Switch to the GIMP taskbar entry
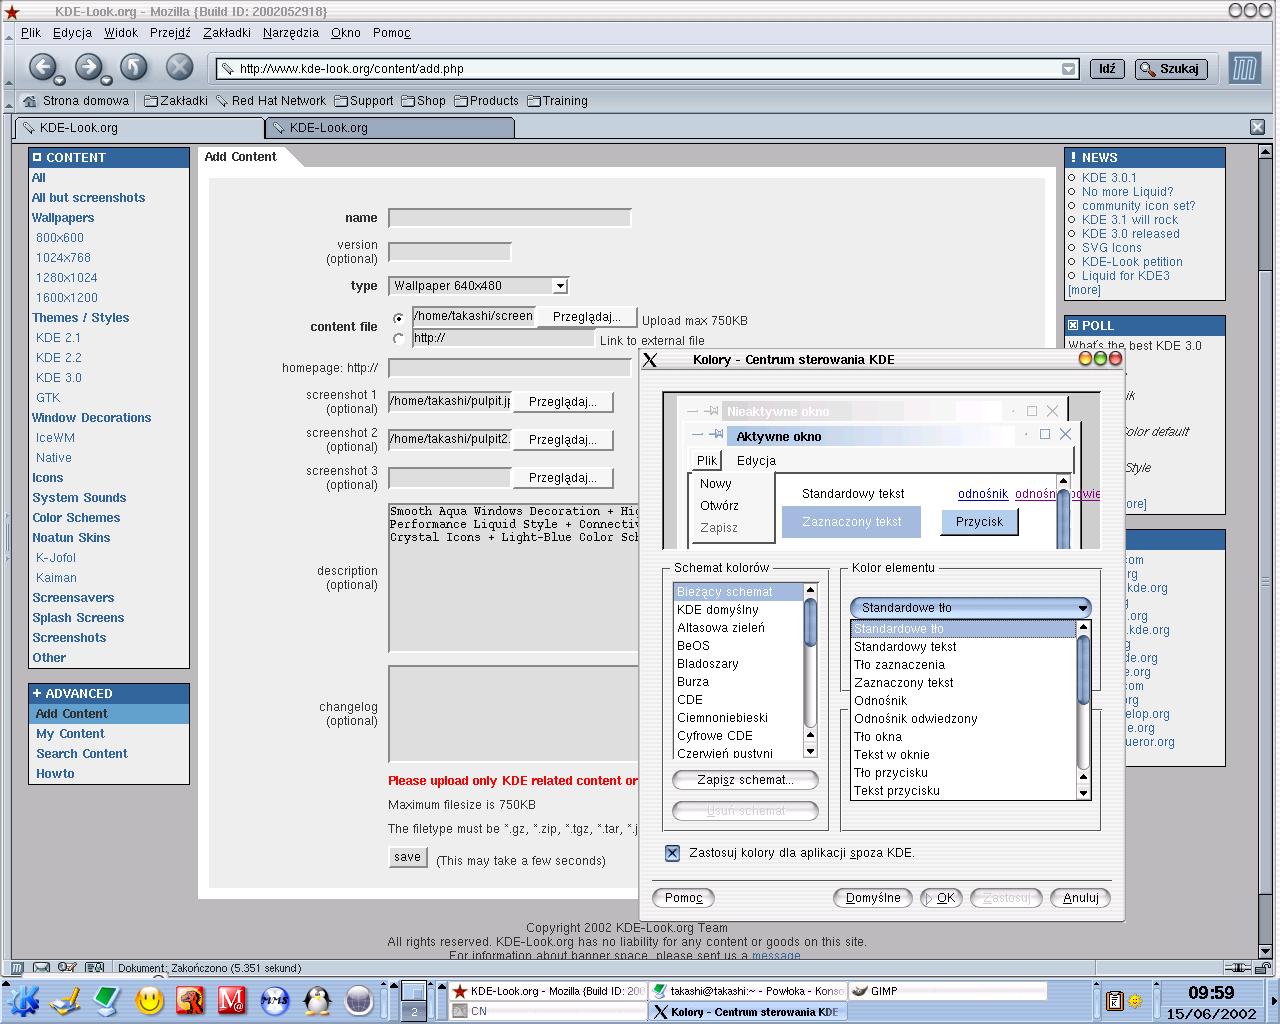Screen dimensions: 1280x1024 pyautogui.click(x=946, y=991)
